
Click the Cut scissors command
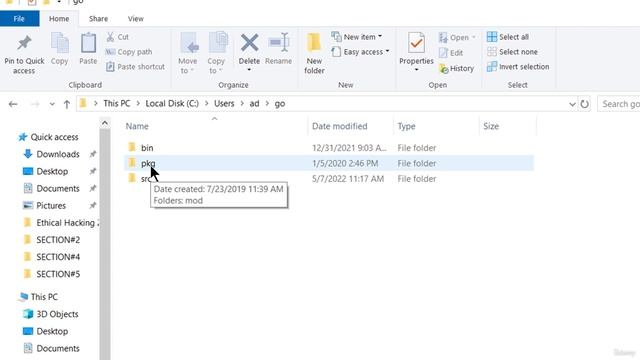pyautogui.click(x=117, y=37)
